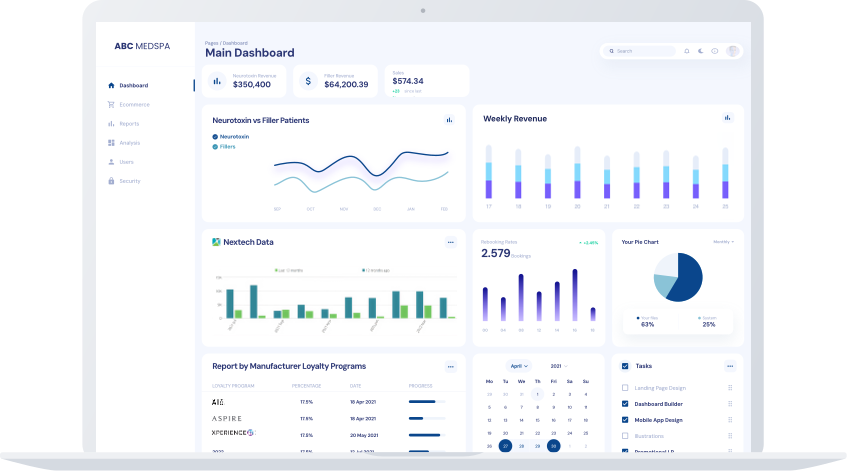Click the info icon beside the avatar
Image resolution: width=847 pixels, height=471 pixels.
[x=715, y=51]
